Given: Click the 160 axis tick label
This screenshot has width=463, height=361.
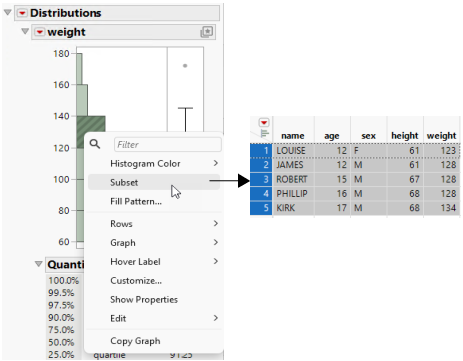Looking at the screenshot, I should (61, 85).
